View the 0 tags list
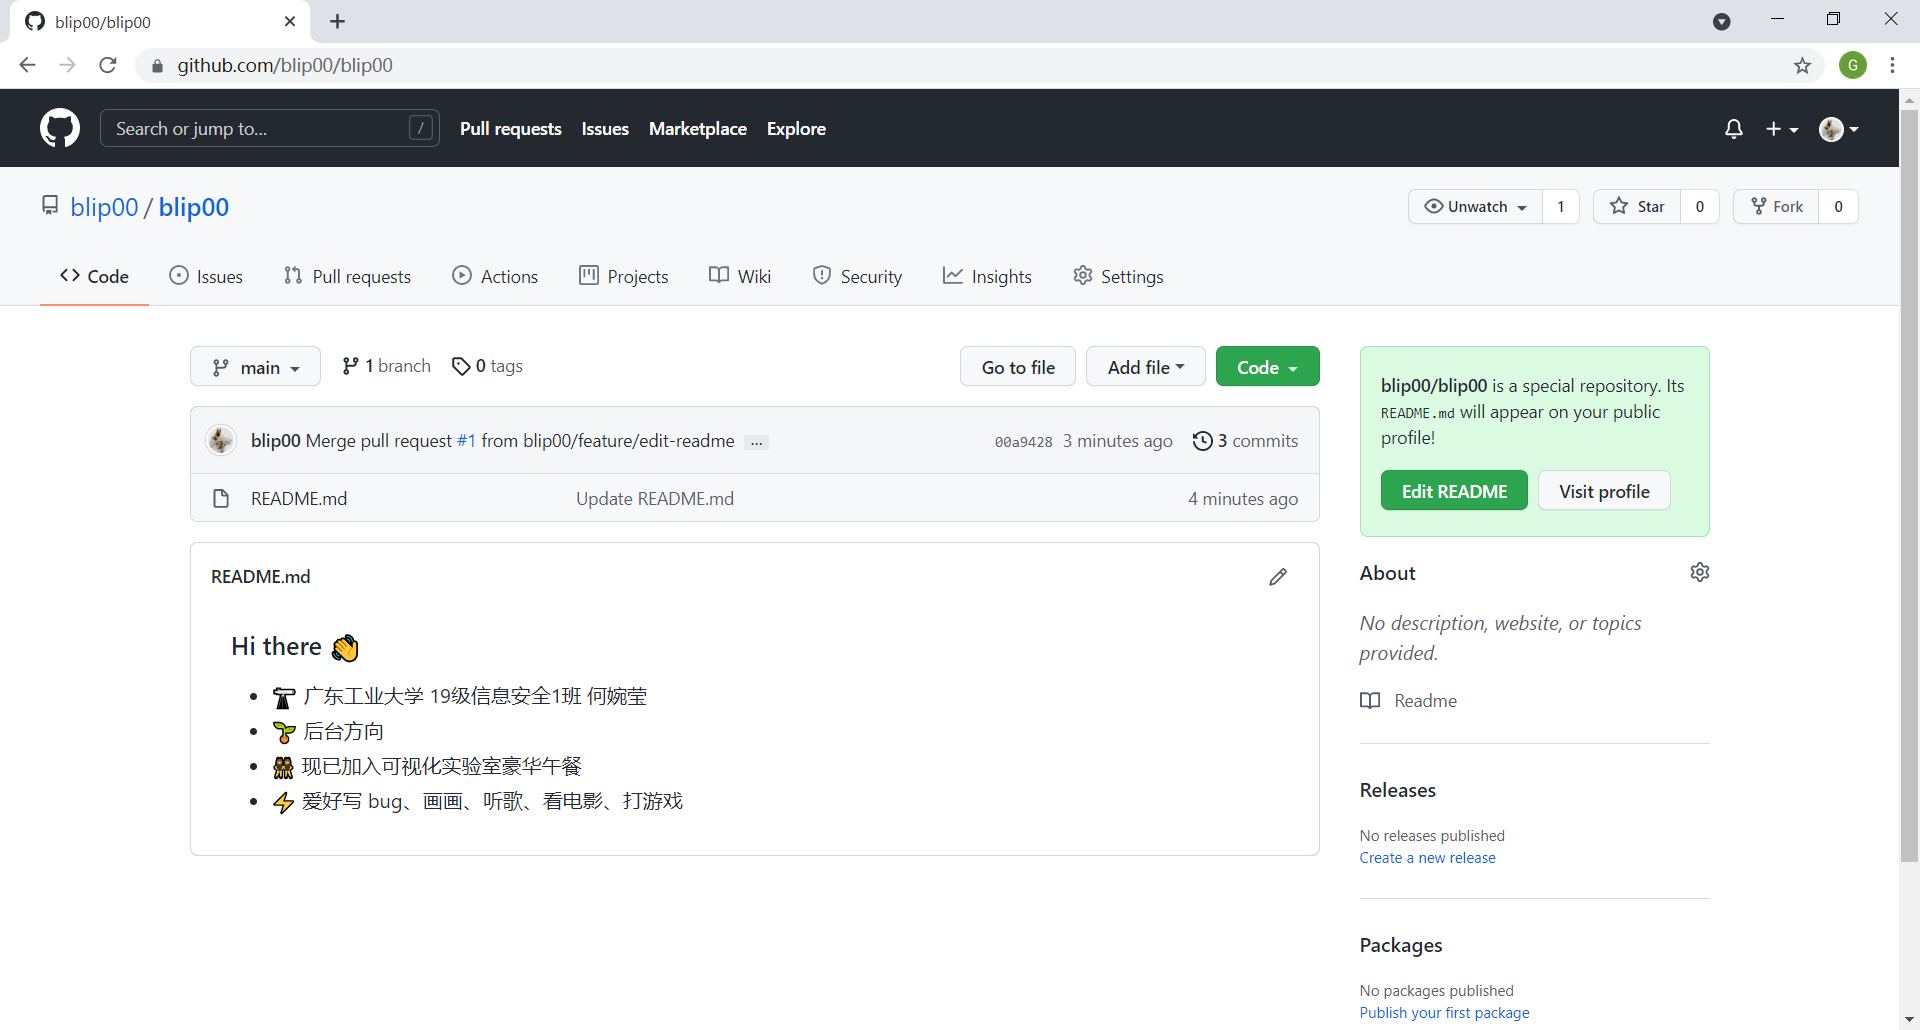This screenshot has width=1920, height=1030. (x=487, y=366)
